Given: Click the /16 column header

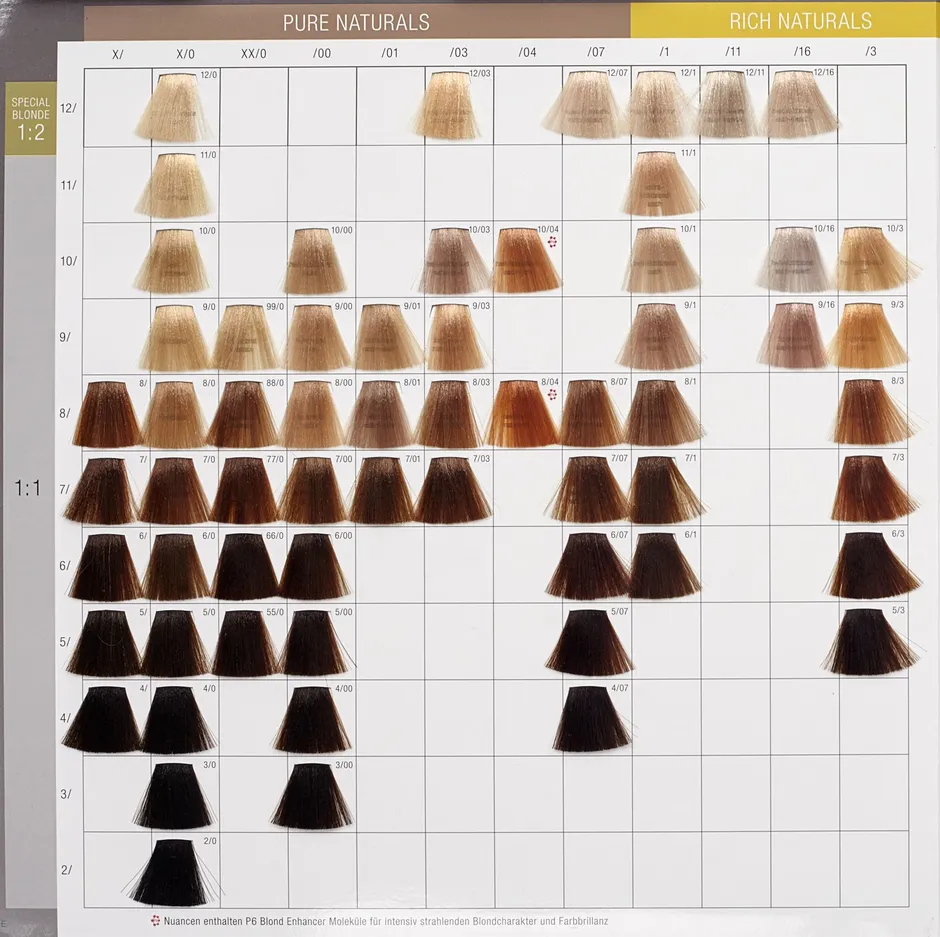Looking at the screenshot, I should point(802,52).
